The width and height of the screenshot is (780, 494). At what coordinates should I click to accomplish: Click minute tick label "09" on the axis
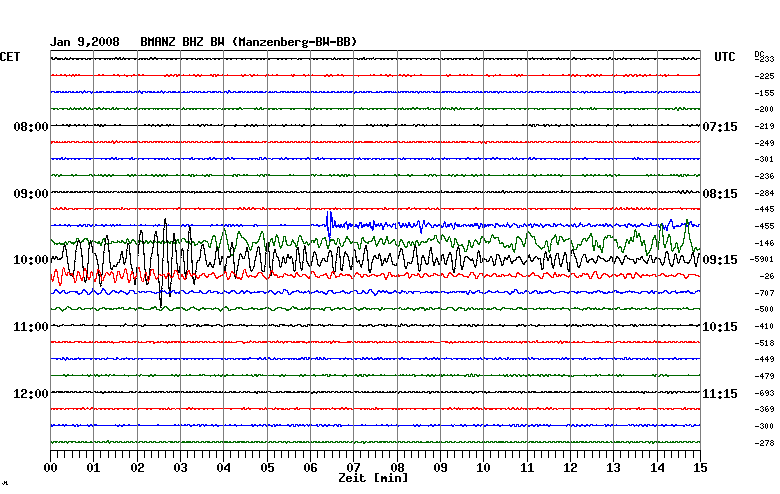pos(440,468)
